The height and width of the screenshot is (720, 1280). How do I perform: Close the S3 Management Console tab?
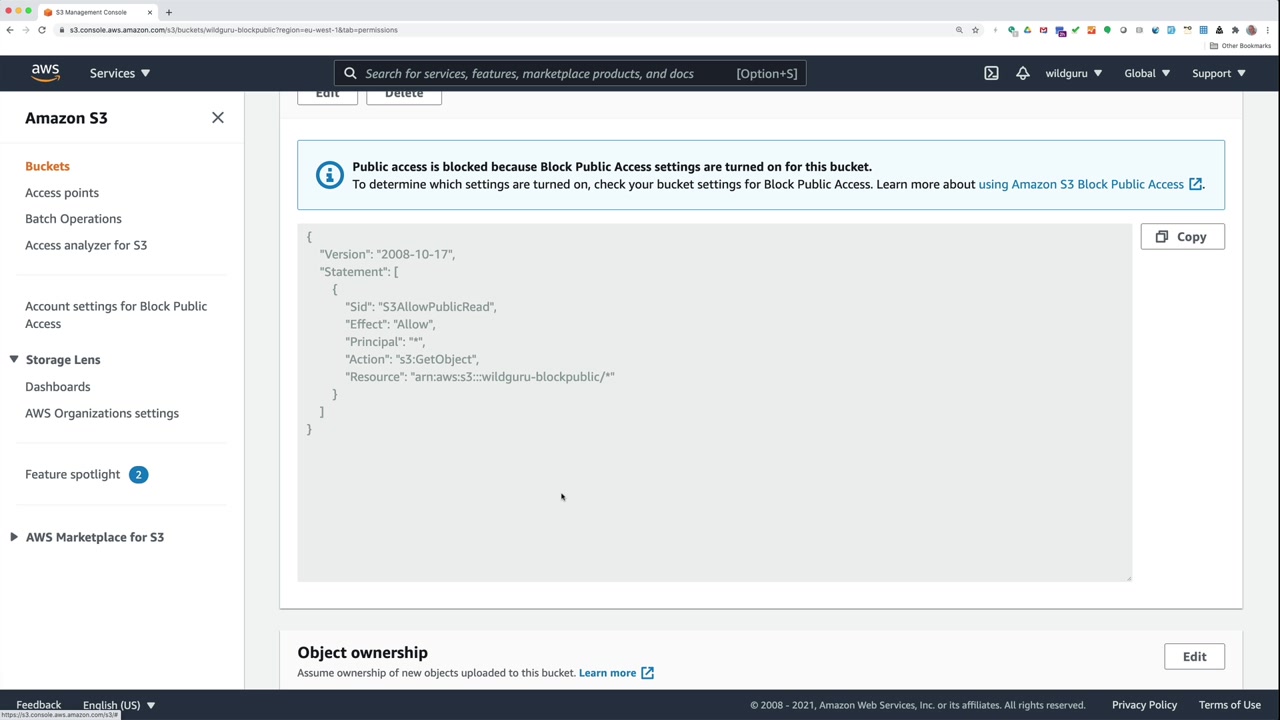(x=150, y=12)
